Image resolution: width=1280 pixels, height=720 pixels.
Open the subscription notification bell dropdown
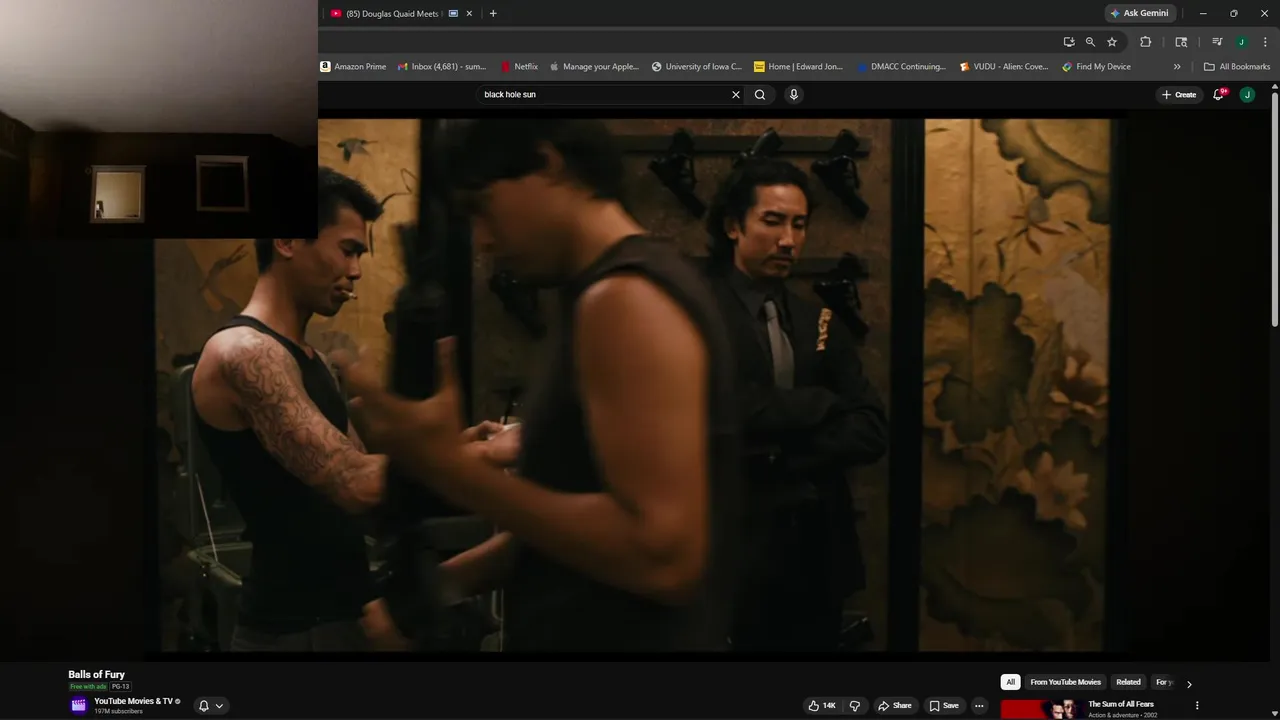tap(211, 706)
